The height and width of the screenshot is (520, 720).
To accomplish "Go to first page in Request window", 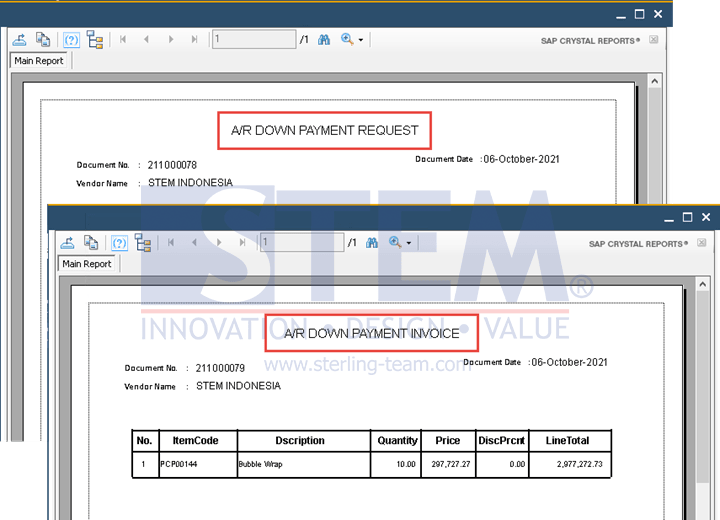I will (123, 40).
